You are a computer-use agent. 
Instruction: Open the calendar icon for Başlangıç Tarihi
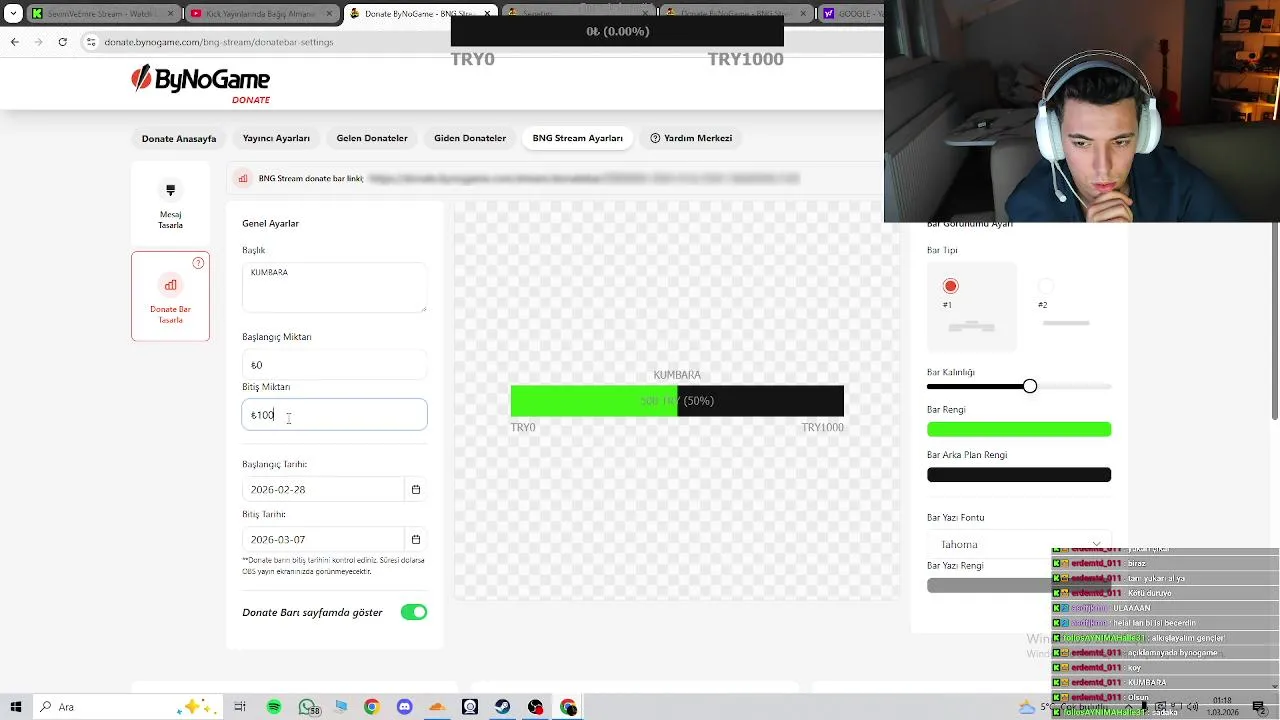tap(416, 489)
